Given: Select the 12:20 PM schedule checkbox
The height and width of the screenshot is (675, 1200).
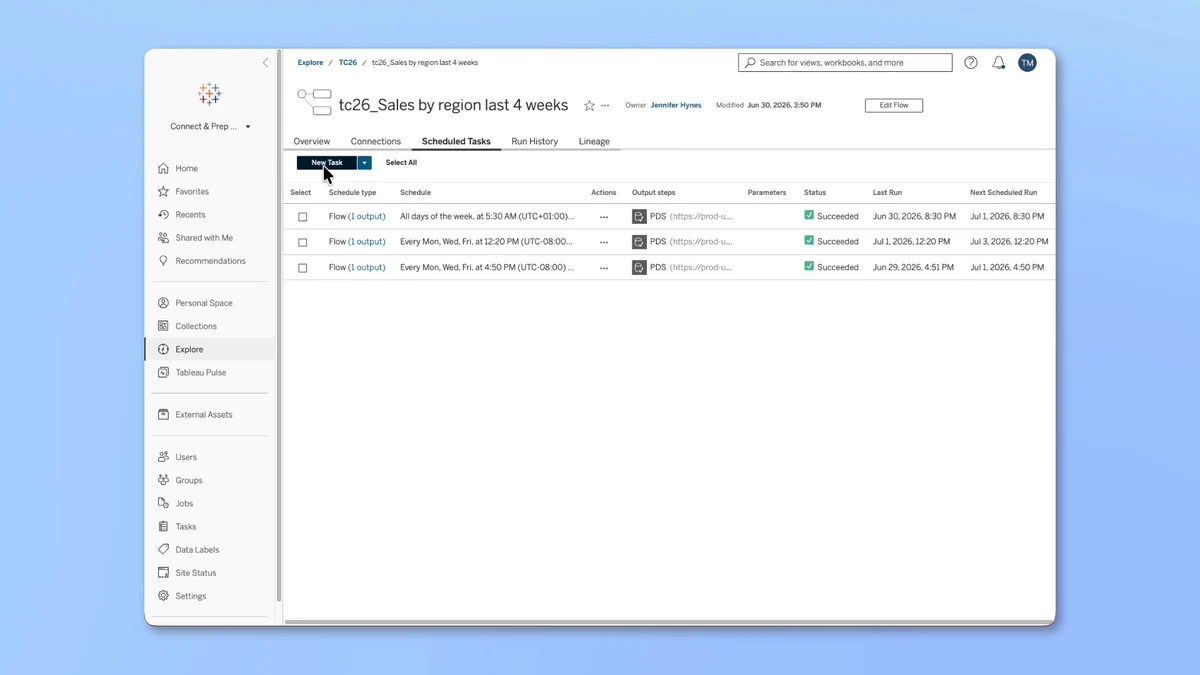Looking at the screenshot, I should [303, 242].
